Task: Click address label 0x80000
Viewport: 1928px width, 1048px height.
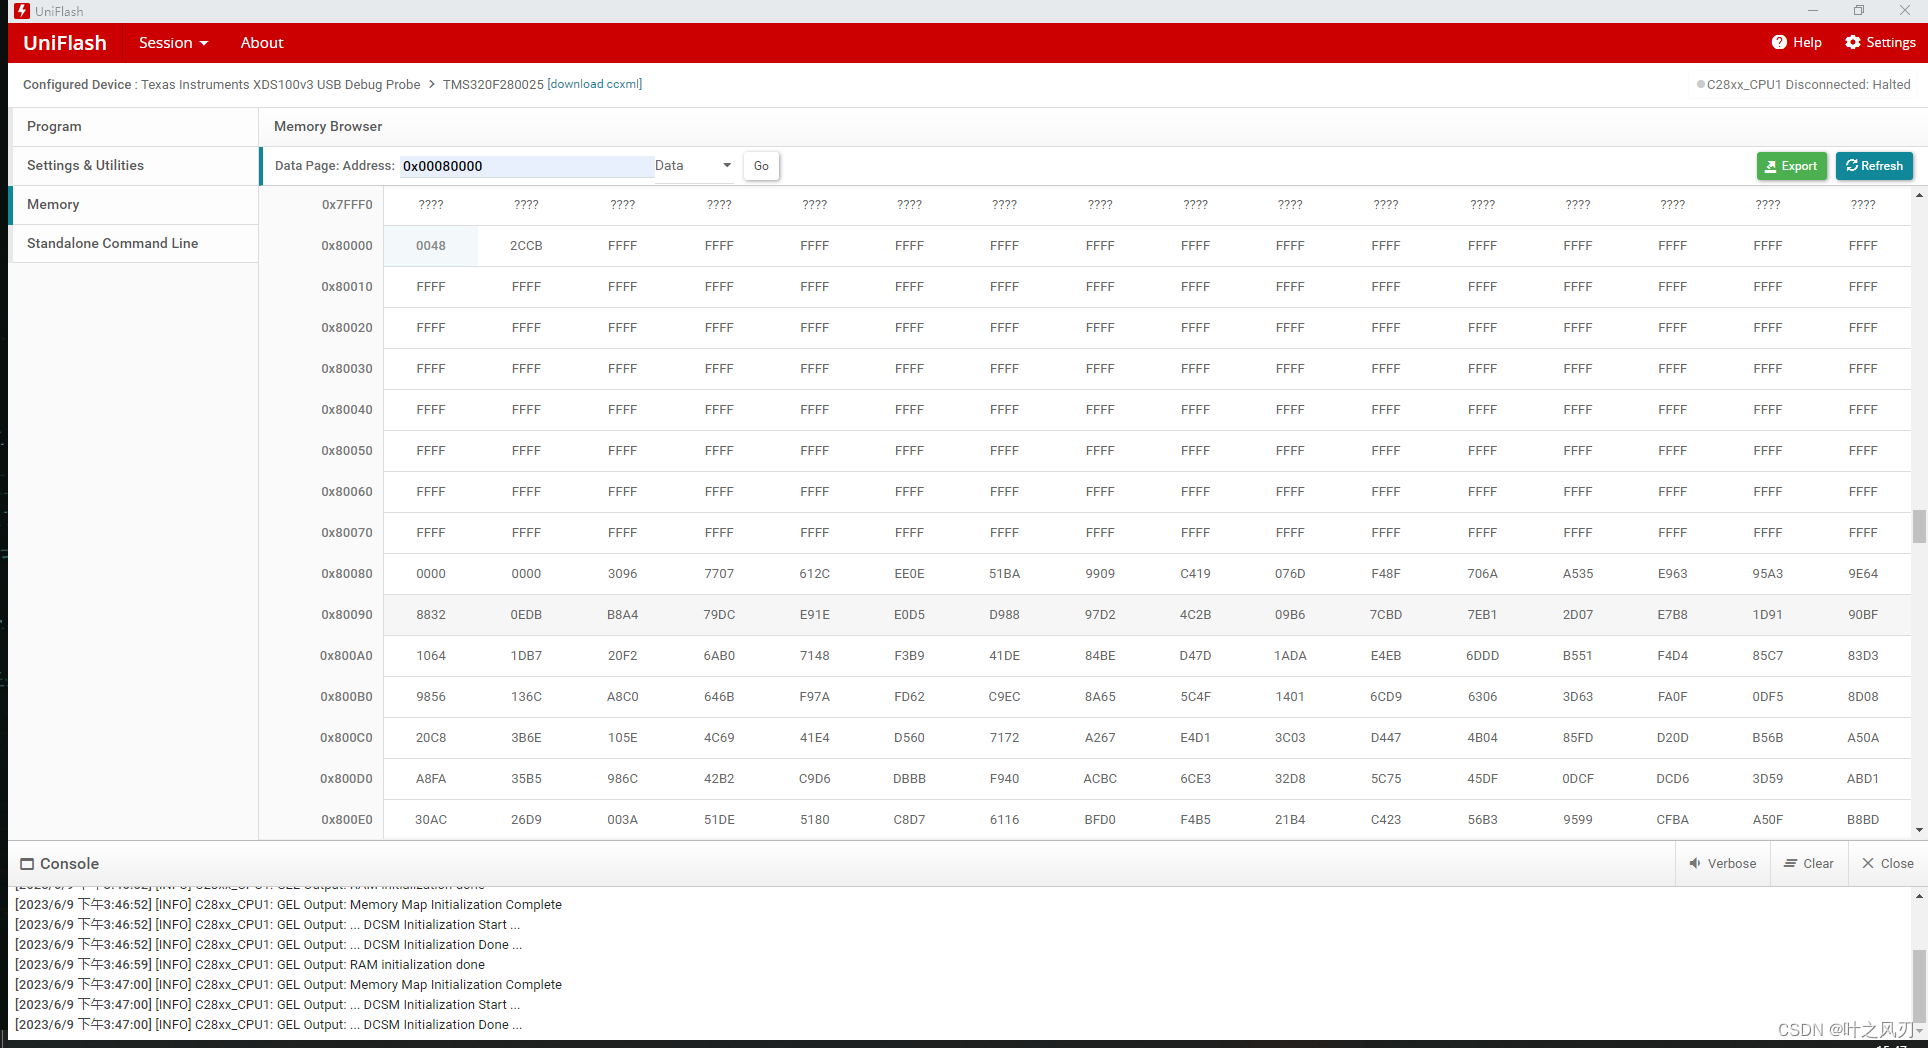Action: [347, 246]
